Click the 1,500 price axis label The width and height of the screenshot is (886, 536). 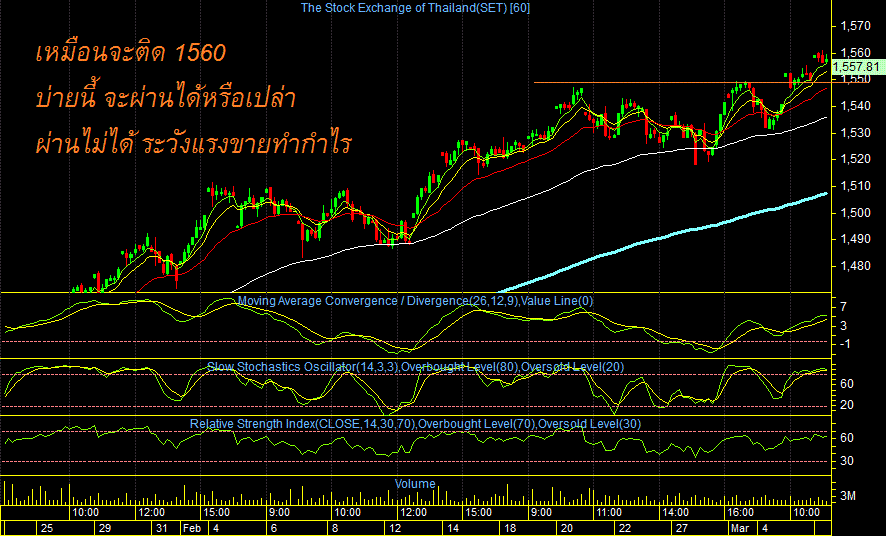855,212
